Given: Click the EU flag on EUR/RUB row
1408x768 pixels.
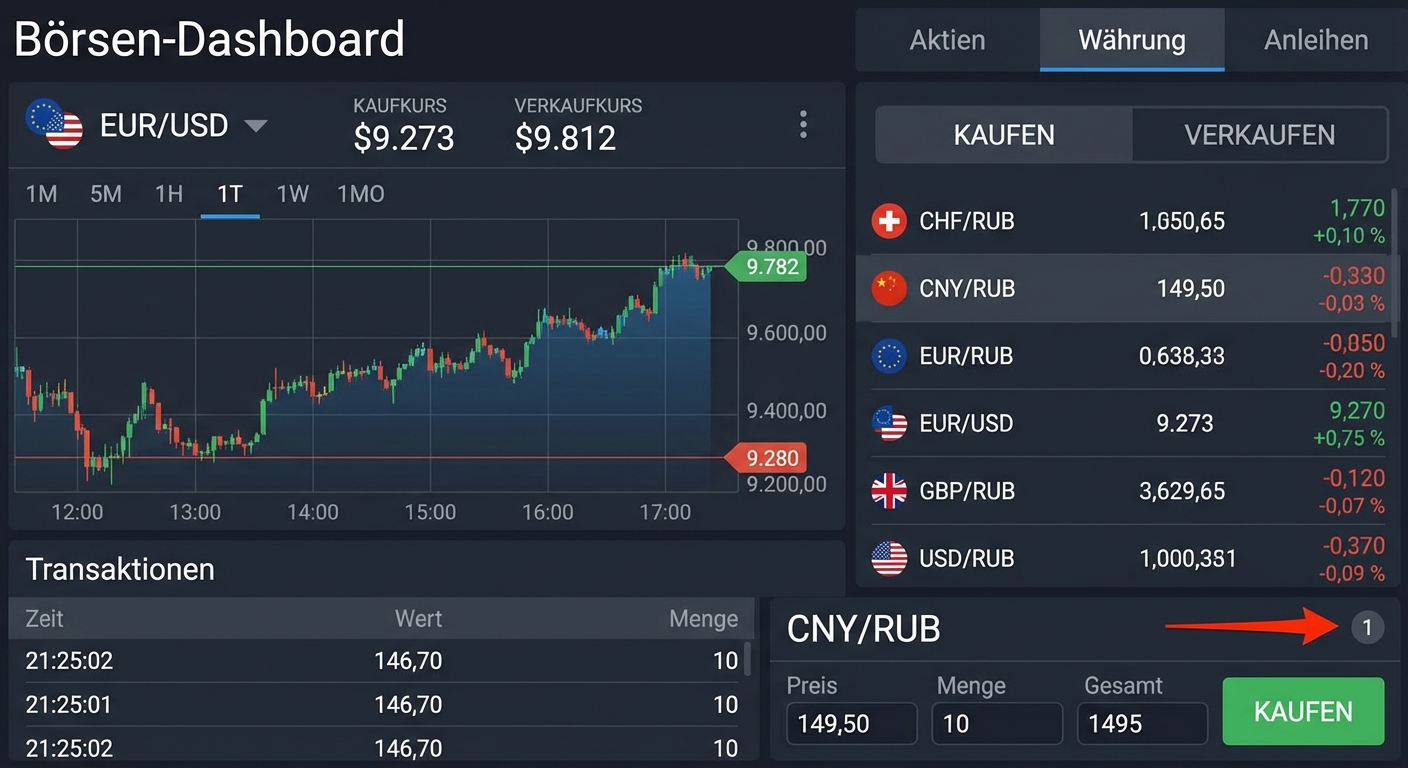Looking at the screenshot, I should coord(889,356).
